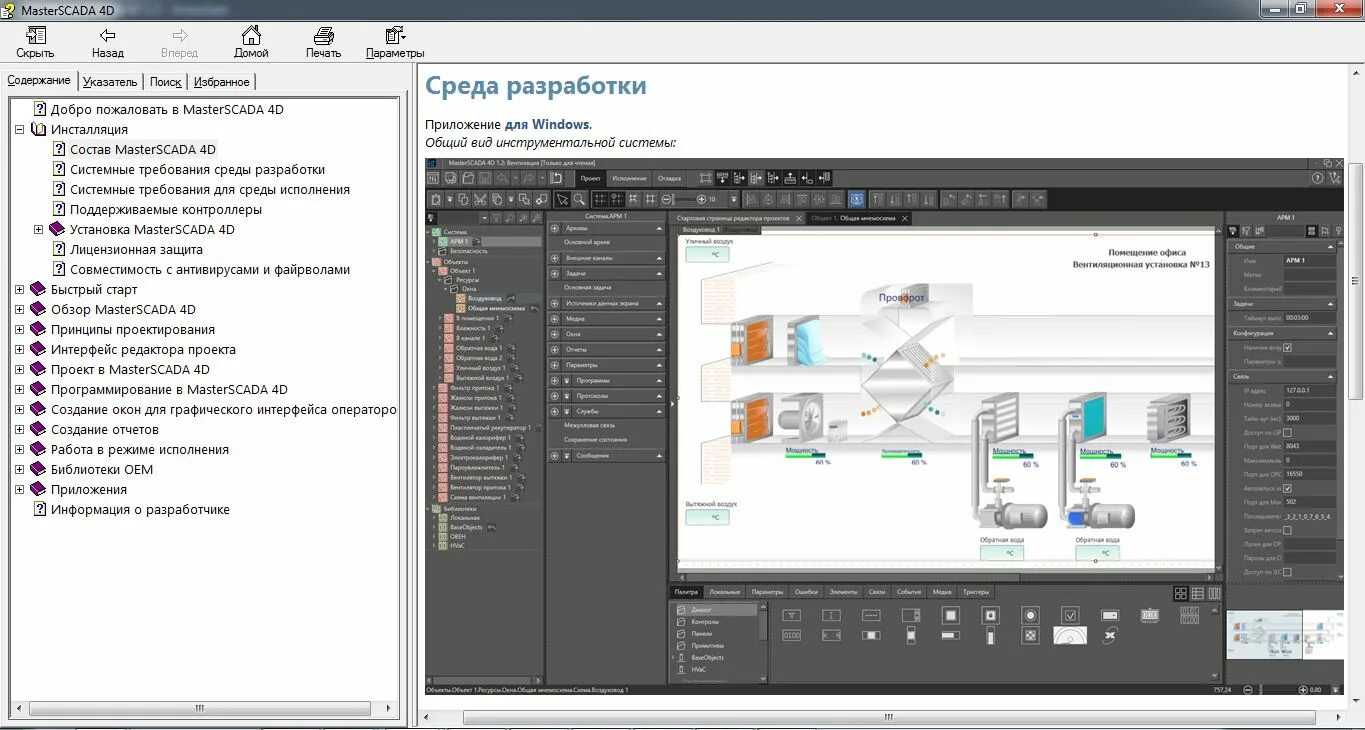
Task: Open 'Поддерживаемые контроллеры' topic
Action: pyautogui.click(x=166, y=209)
